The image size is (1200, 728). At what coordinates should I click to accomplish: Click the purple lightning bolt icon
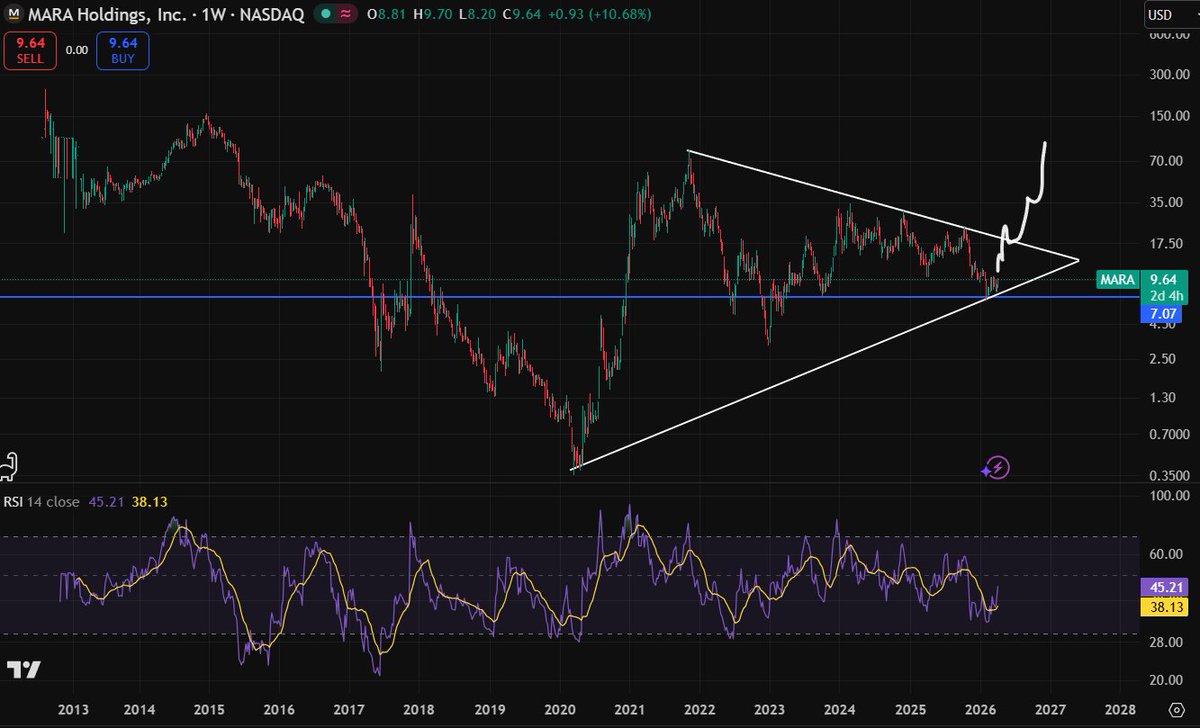pyautogui.click(x=996, y=467)
